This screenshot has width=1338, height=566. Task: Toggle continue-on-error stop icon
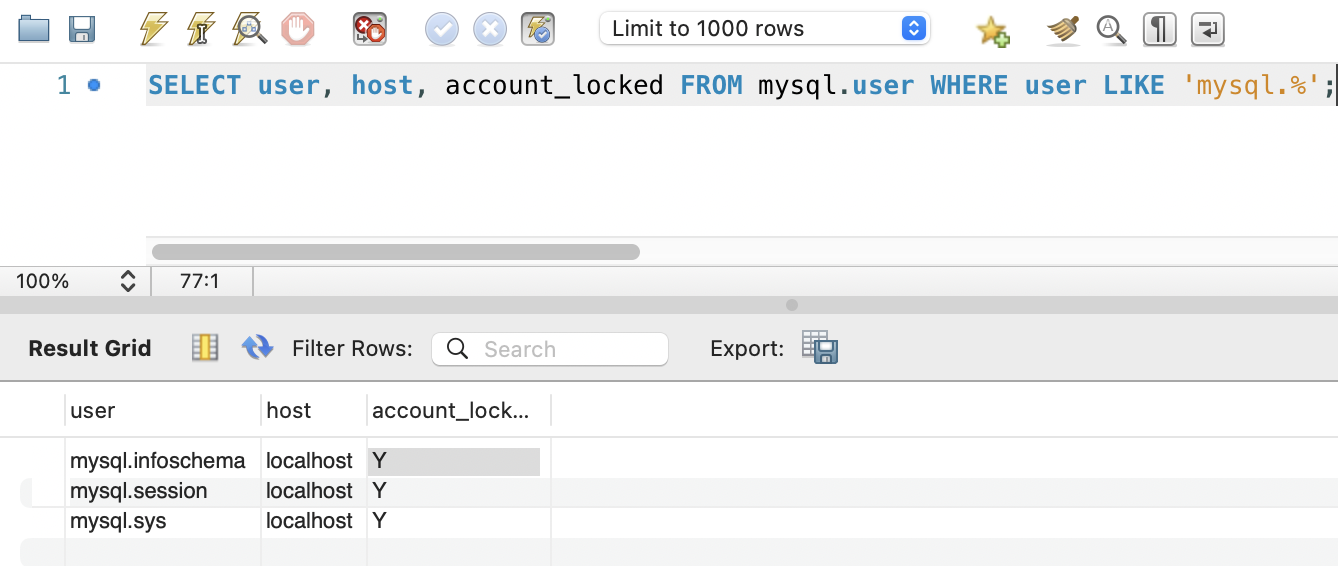coord(370,29)
